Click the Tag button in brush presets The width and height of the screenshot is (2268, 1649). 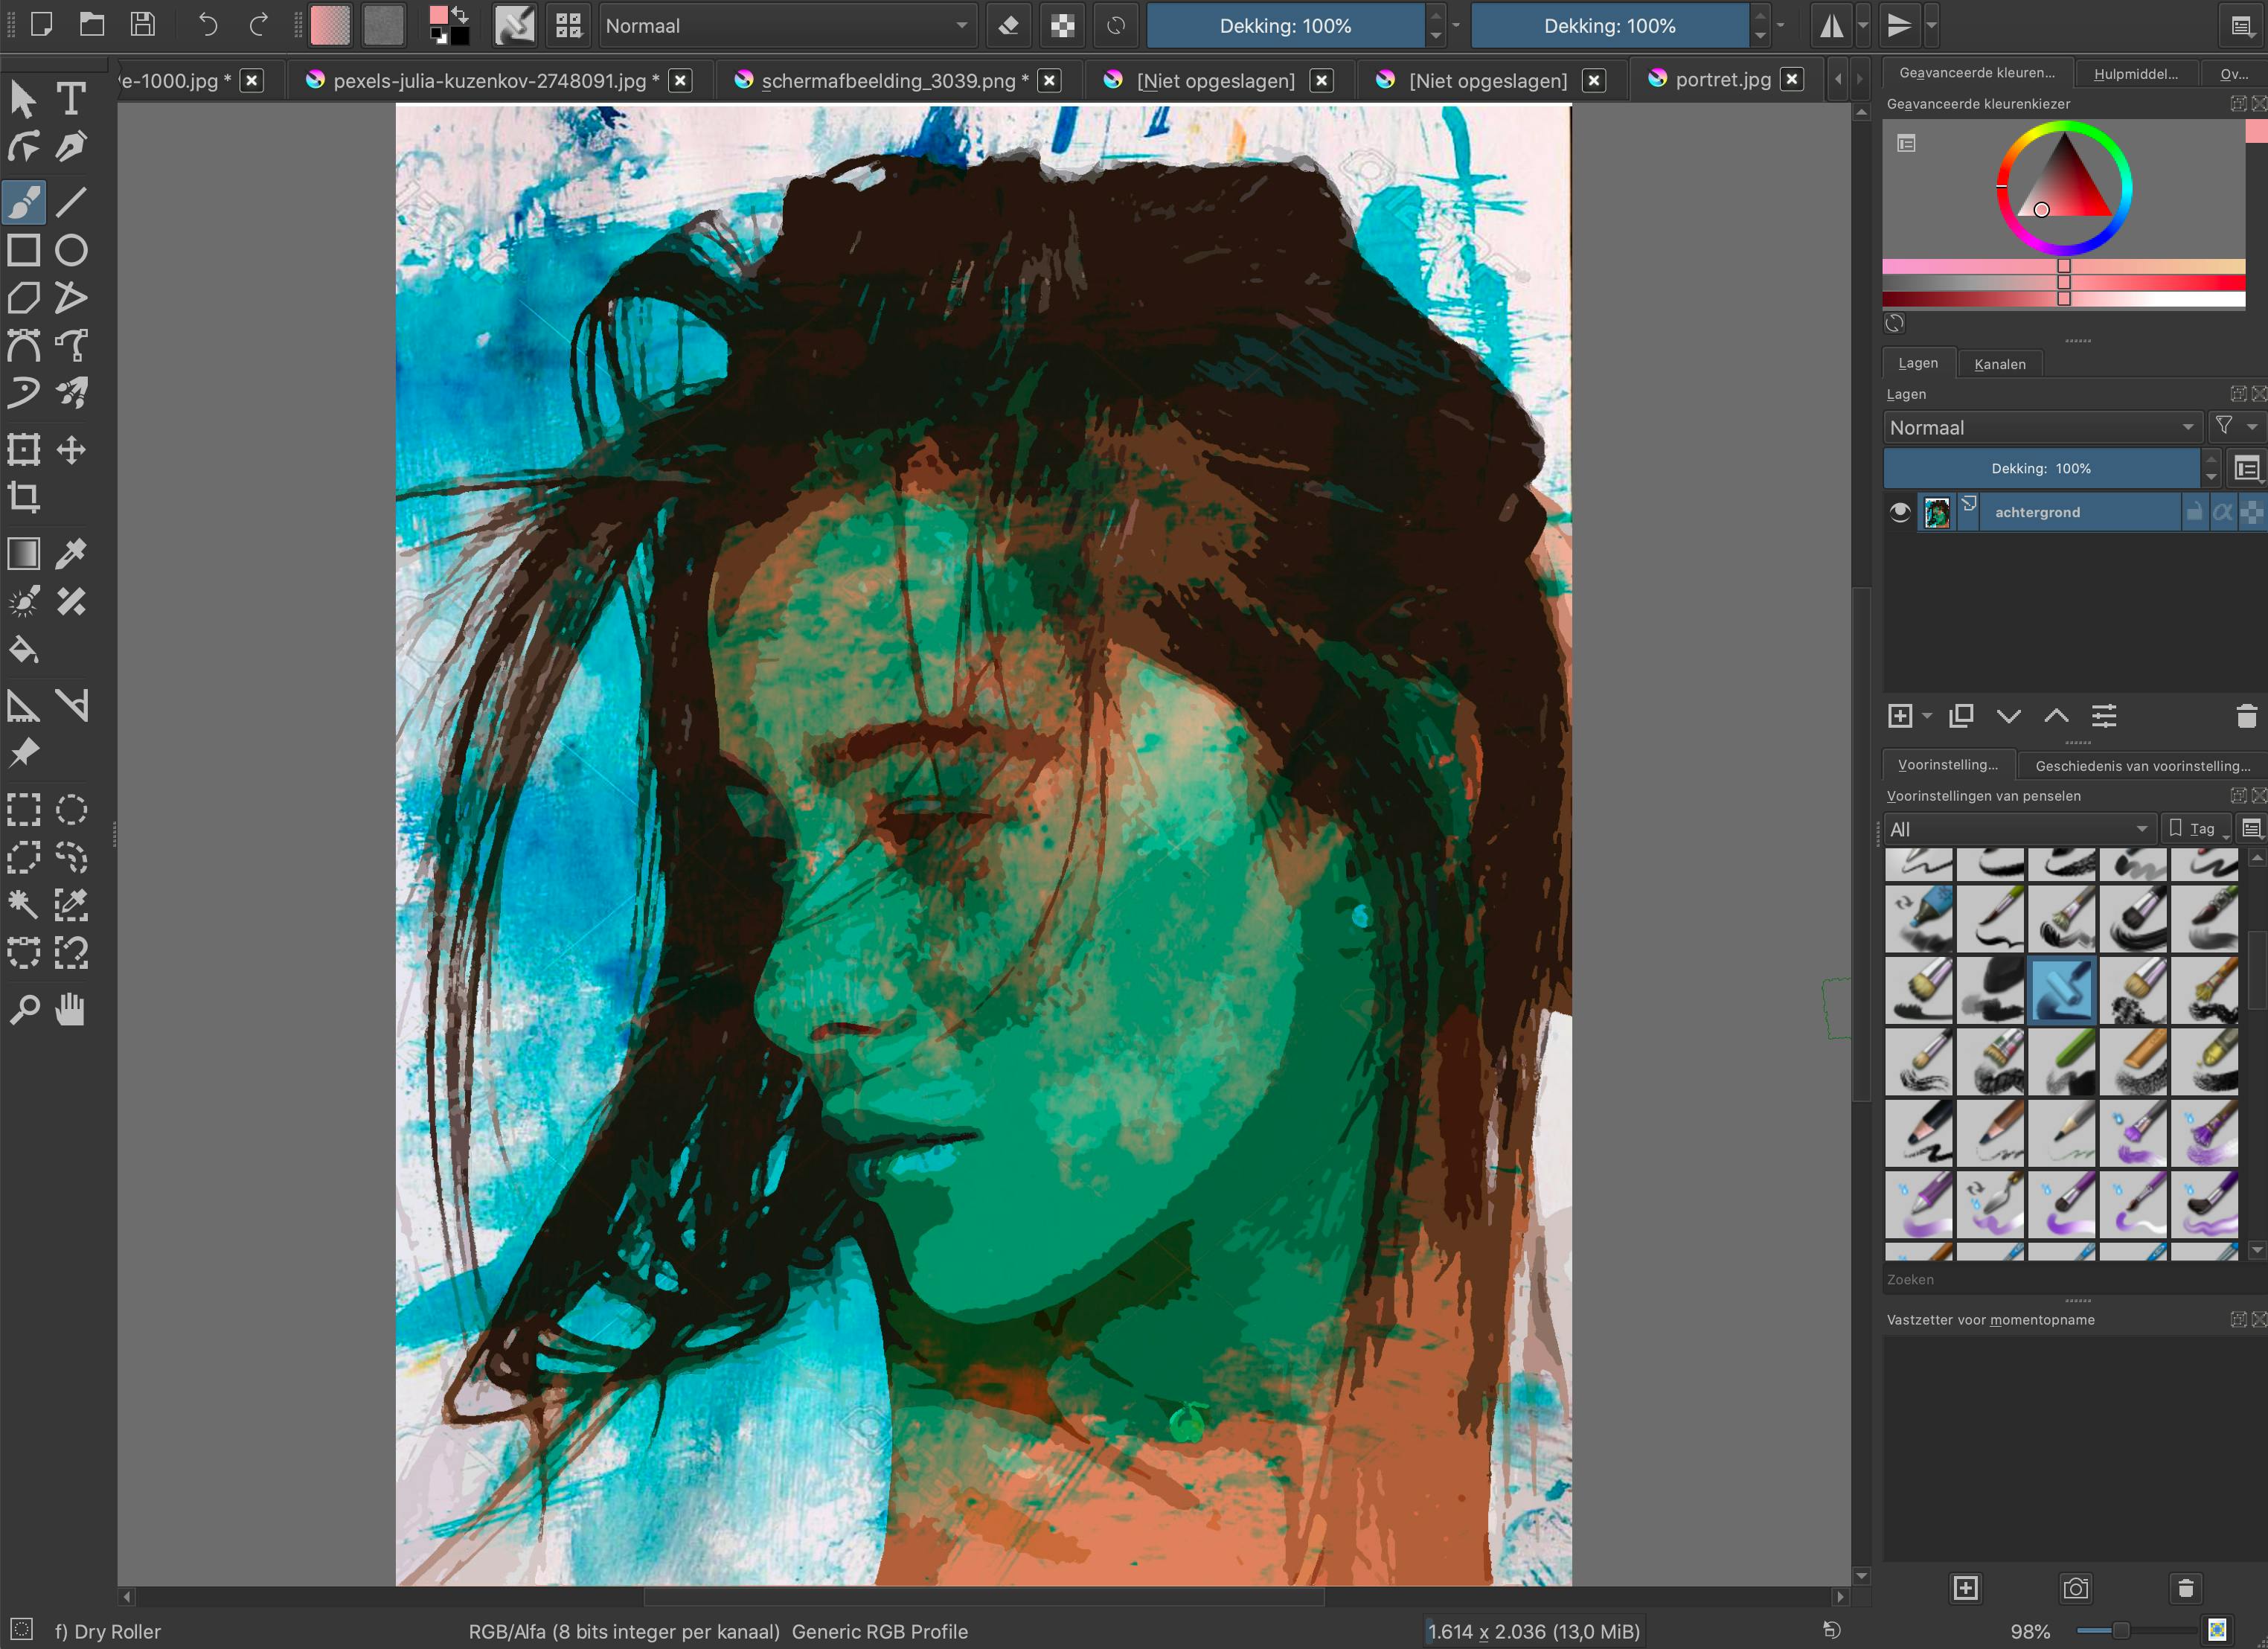[2194, 829]
